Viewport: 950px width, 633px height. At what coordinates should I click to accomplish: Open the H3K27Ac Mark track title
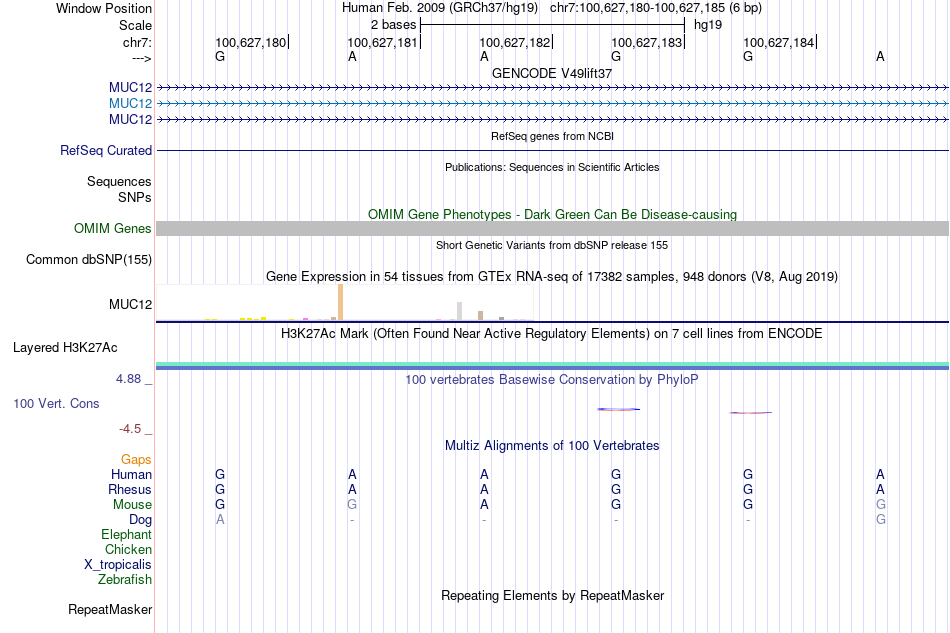click(552, 334)
